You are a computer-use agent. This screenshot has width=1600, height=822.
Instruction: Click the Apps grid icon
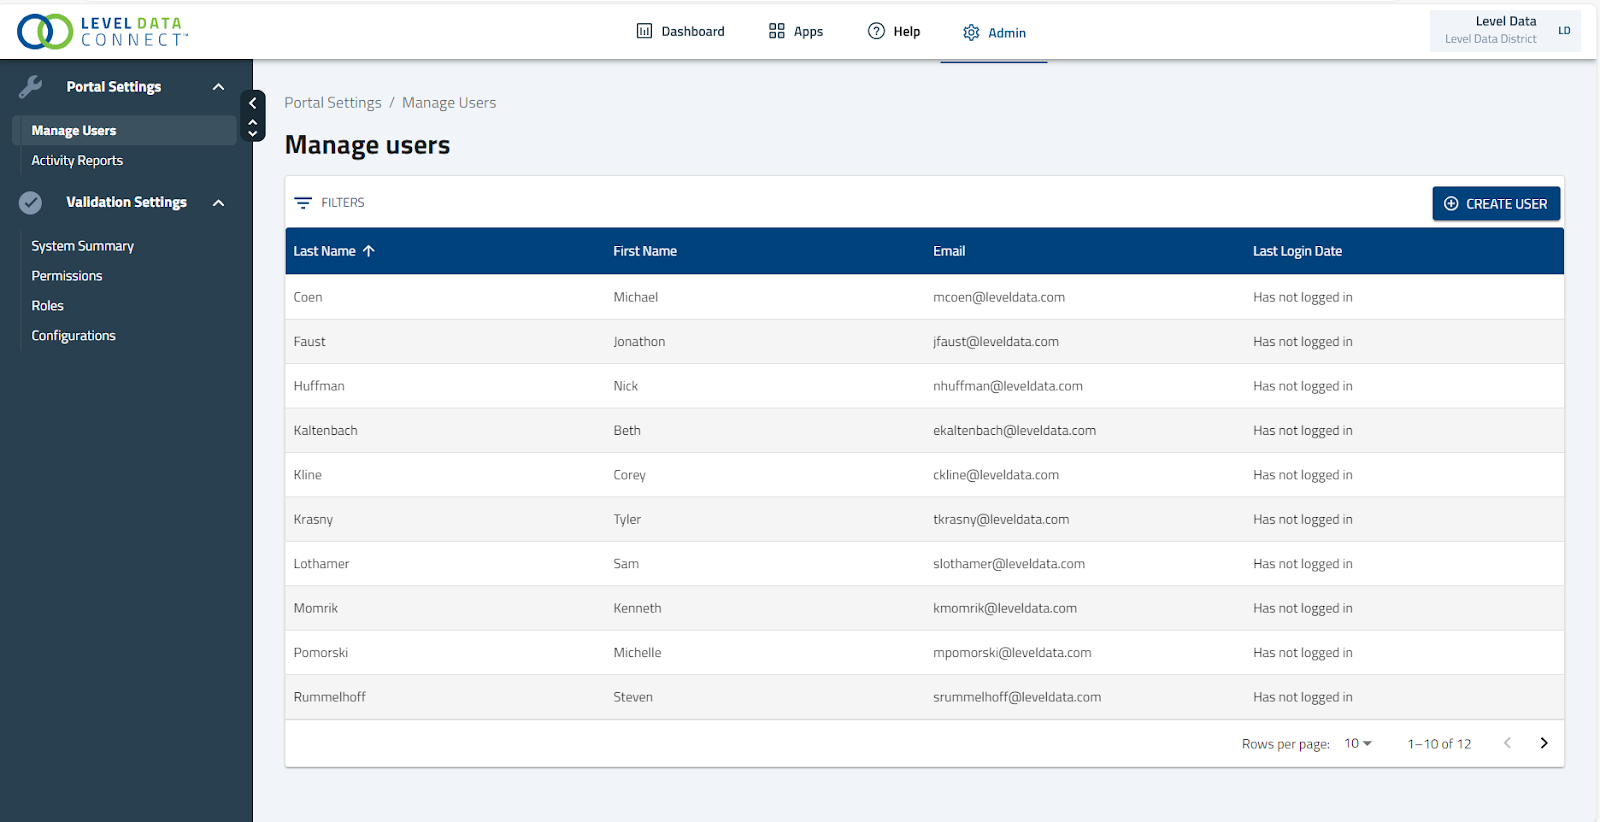[777, 31]
